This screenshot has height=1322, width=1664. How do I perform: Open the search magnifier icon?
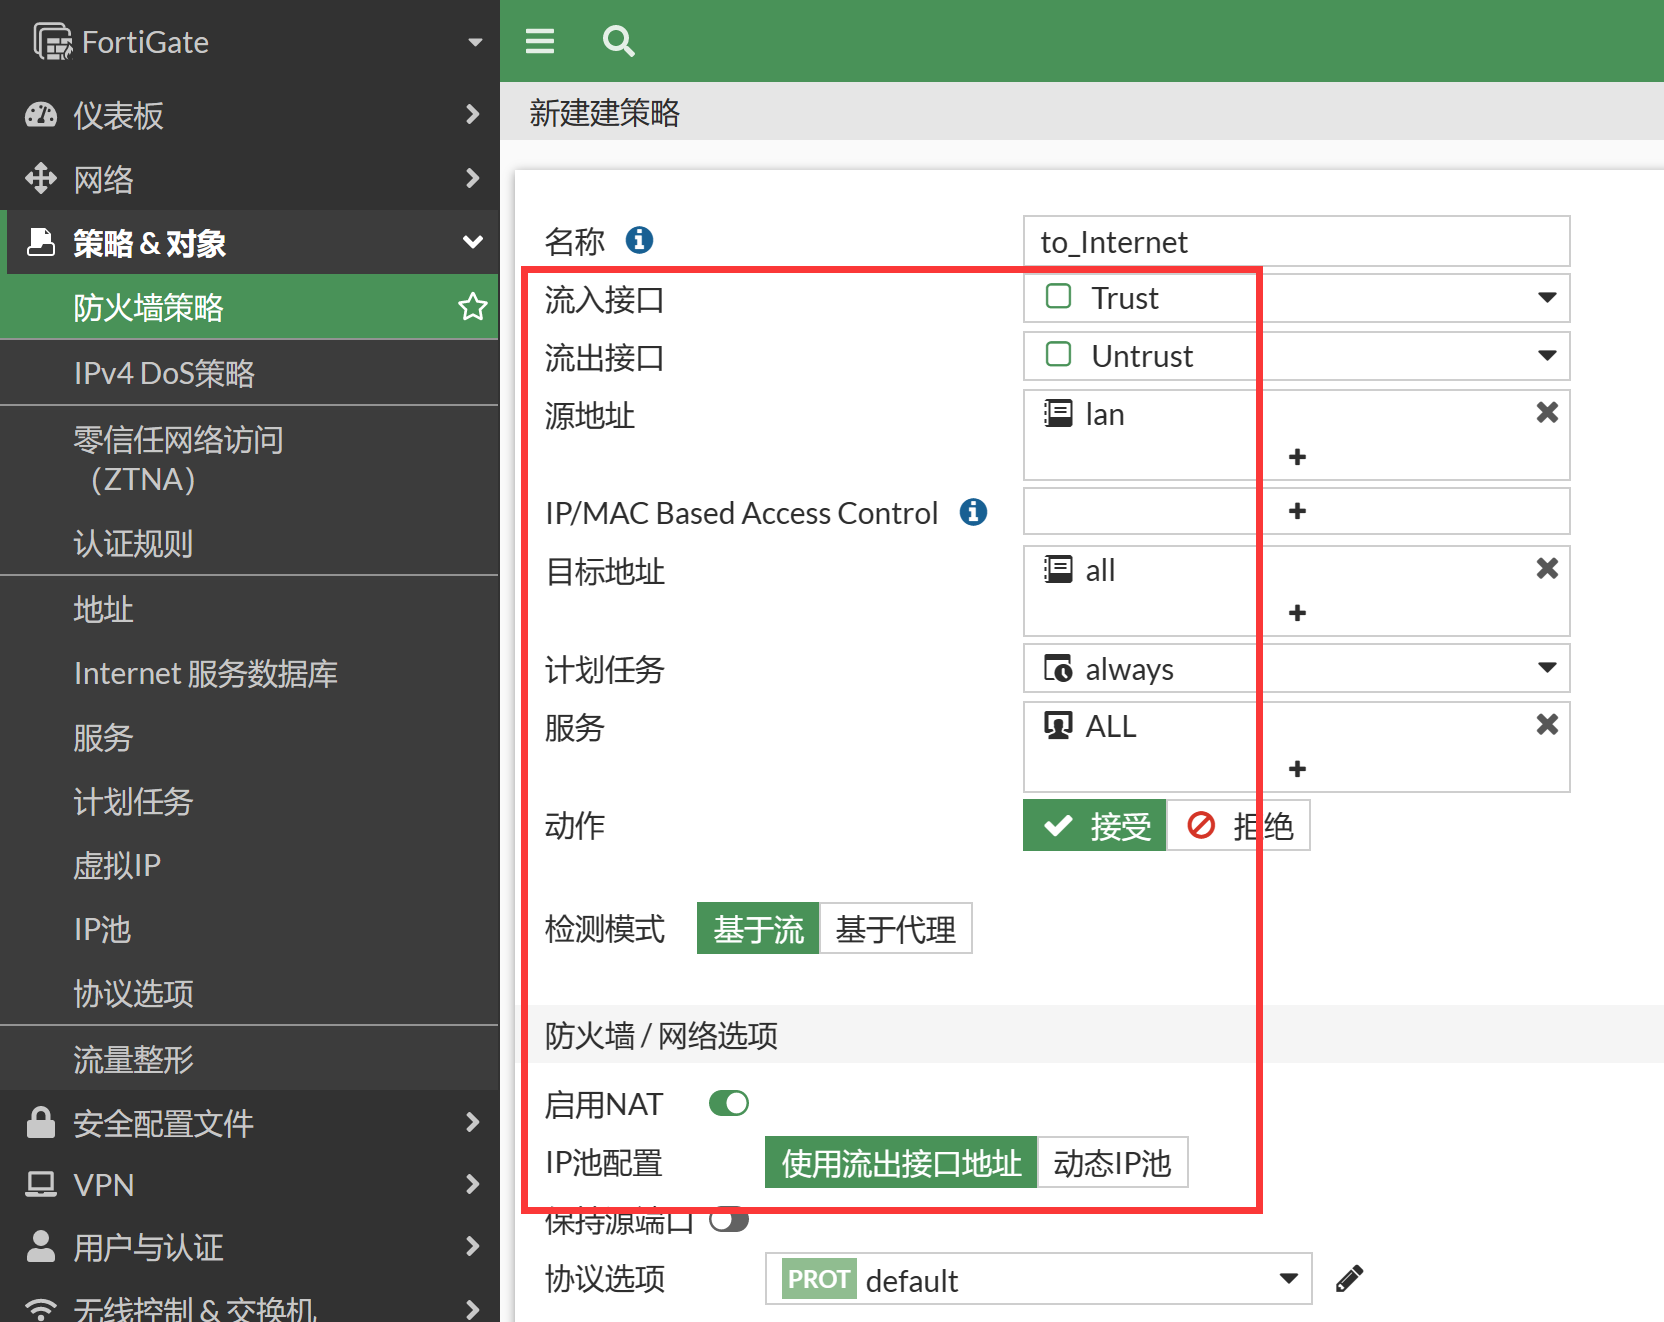pyautogui.click(x=618, y=41)
